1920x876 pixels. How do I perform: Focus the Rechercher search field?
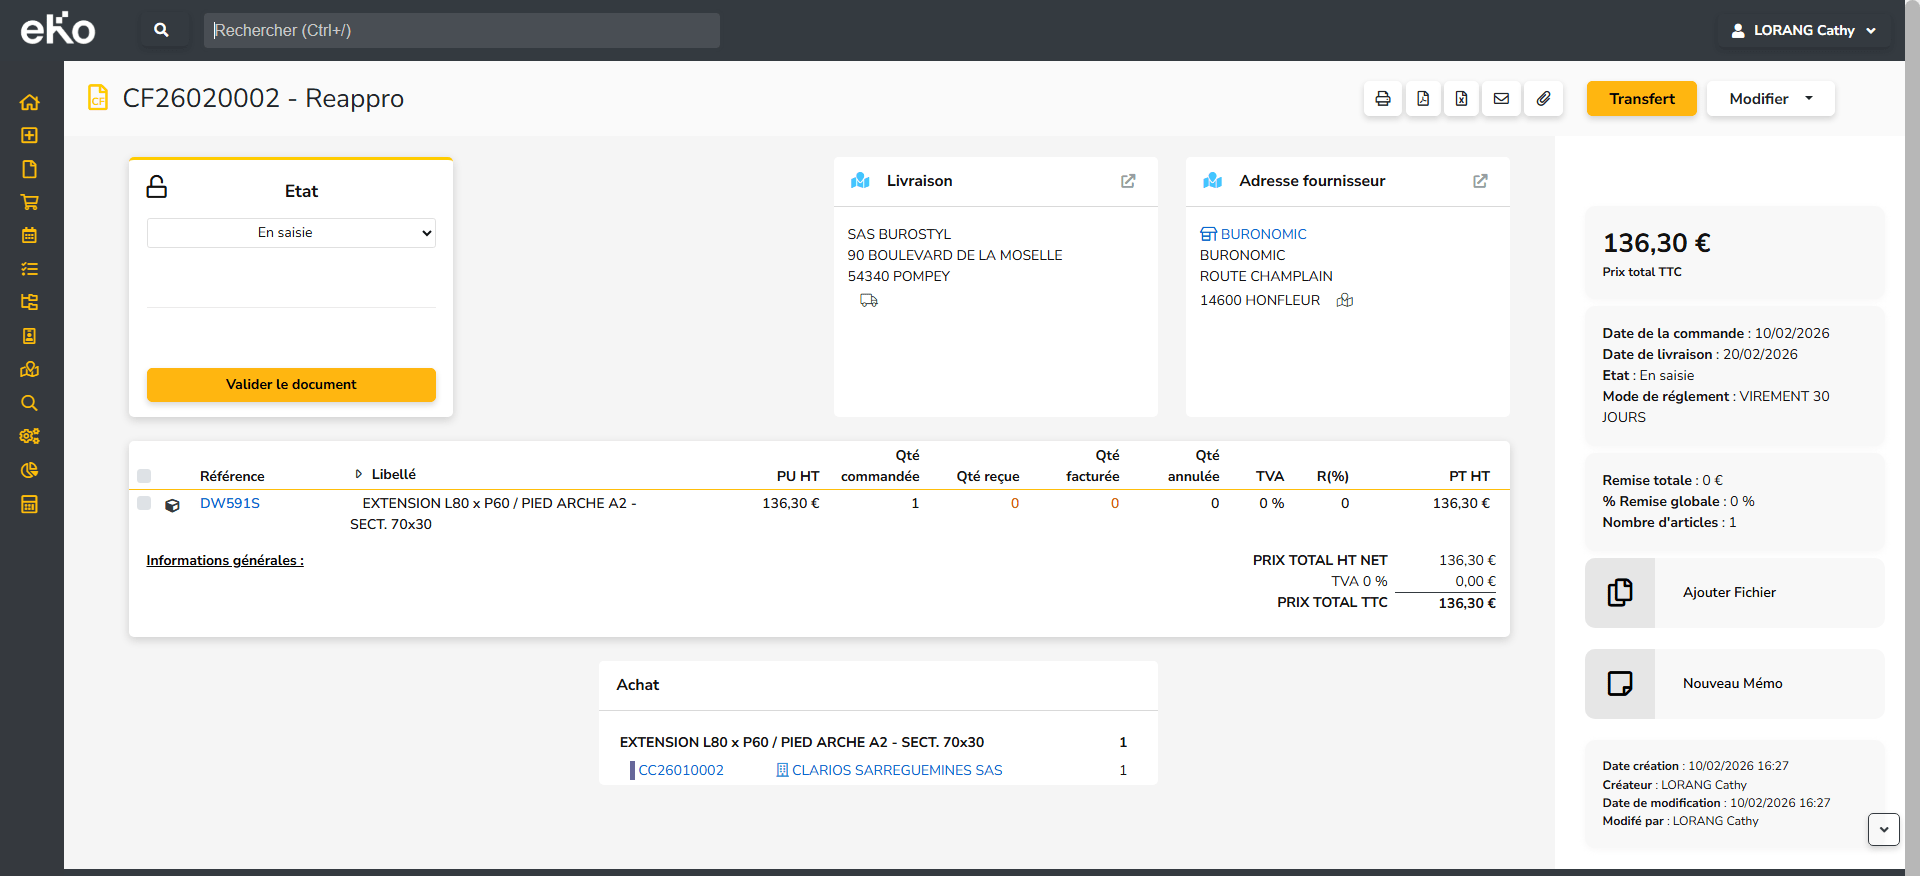click(x=462, y=30)
